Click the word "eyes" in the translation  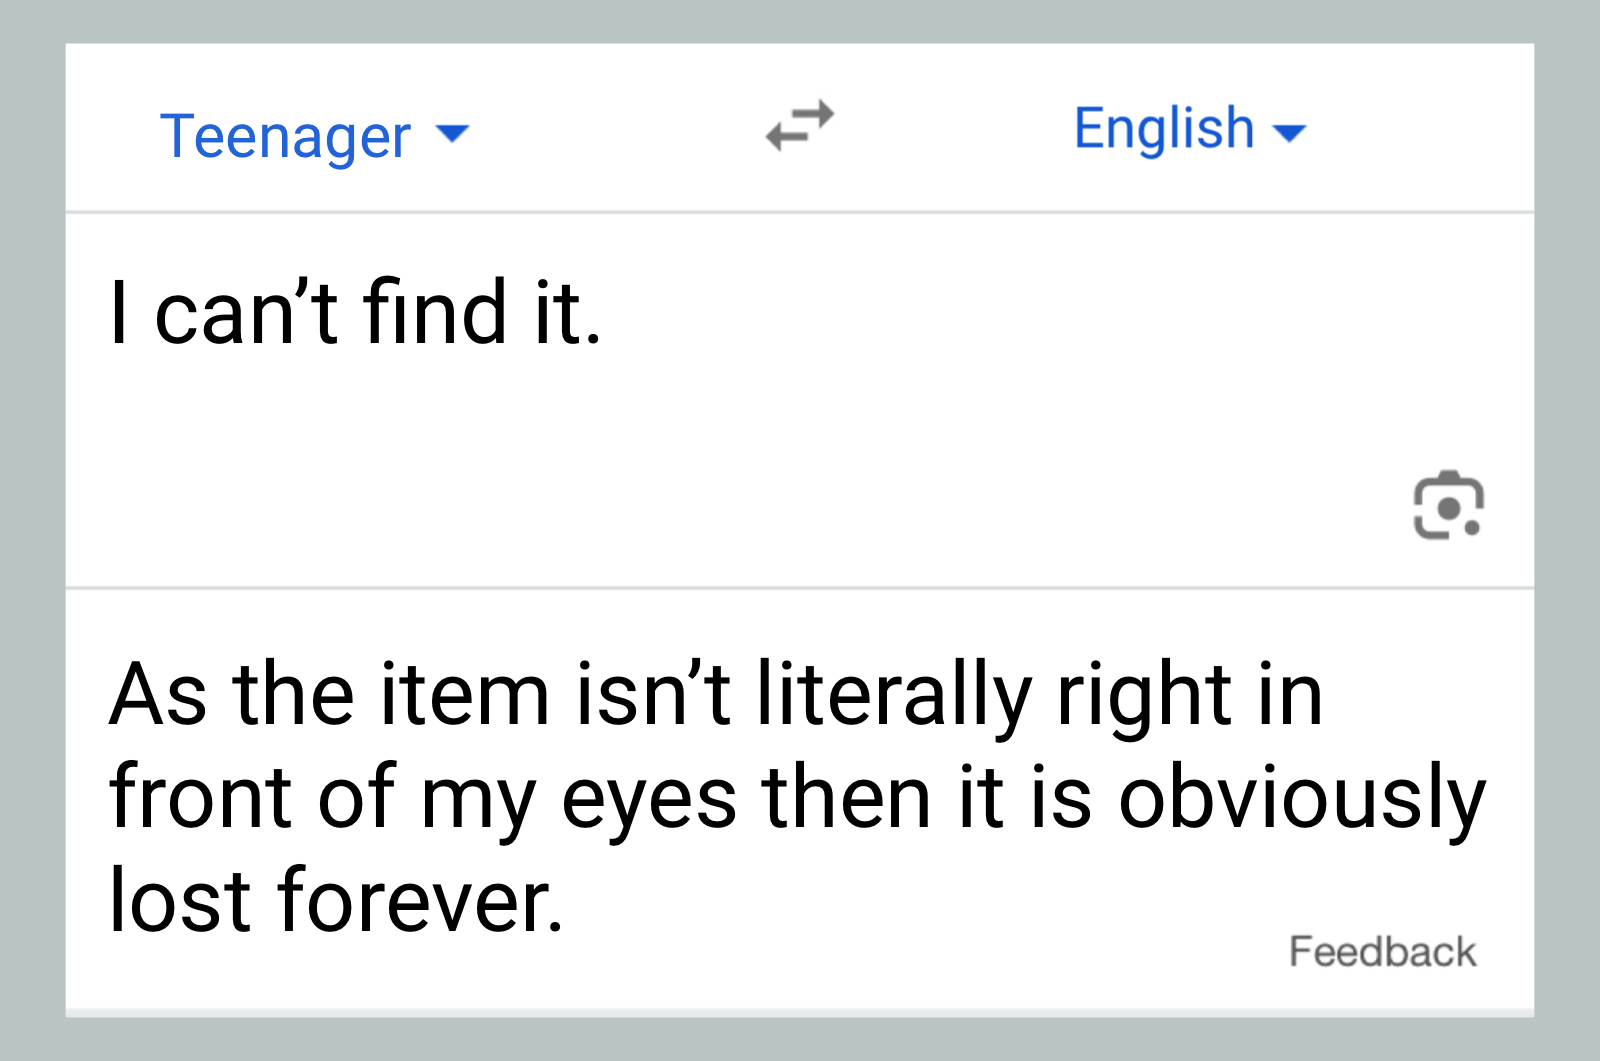coord(649,799)
